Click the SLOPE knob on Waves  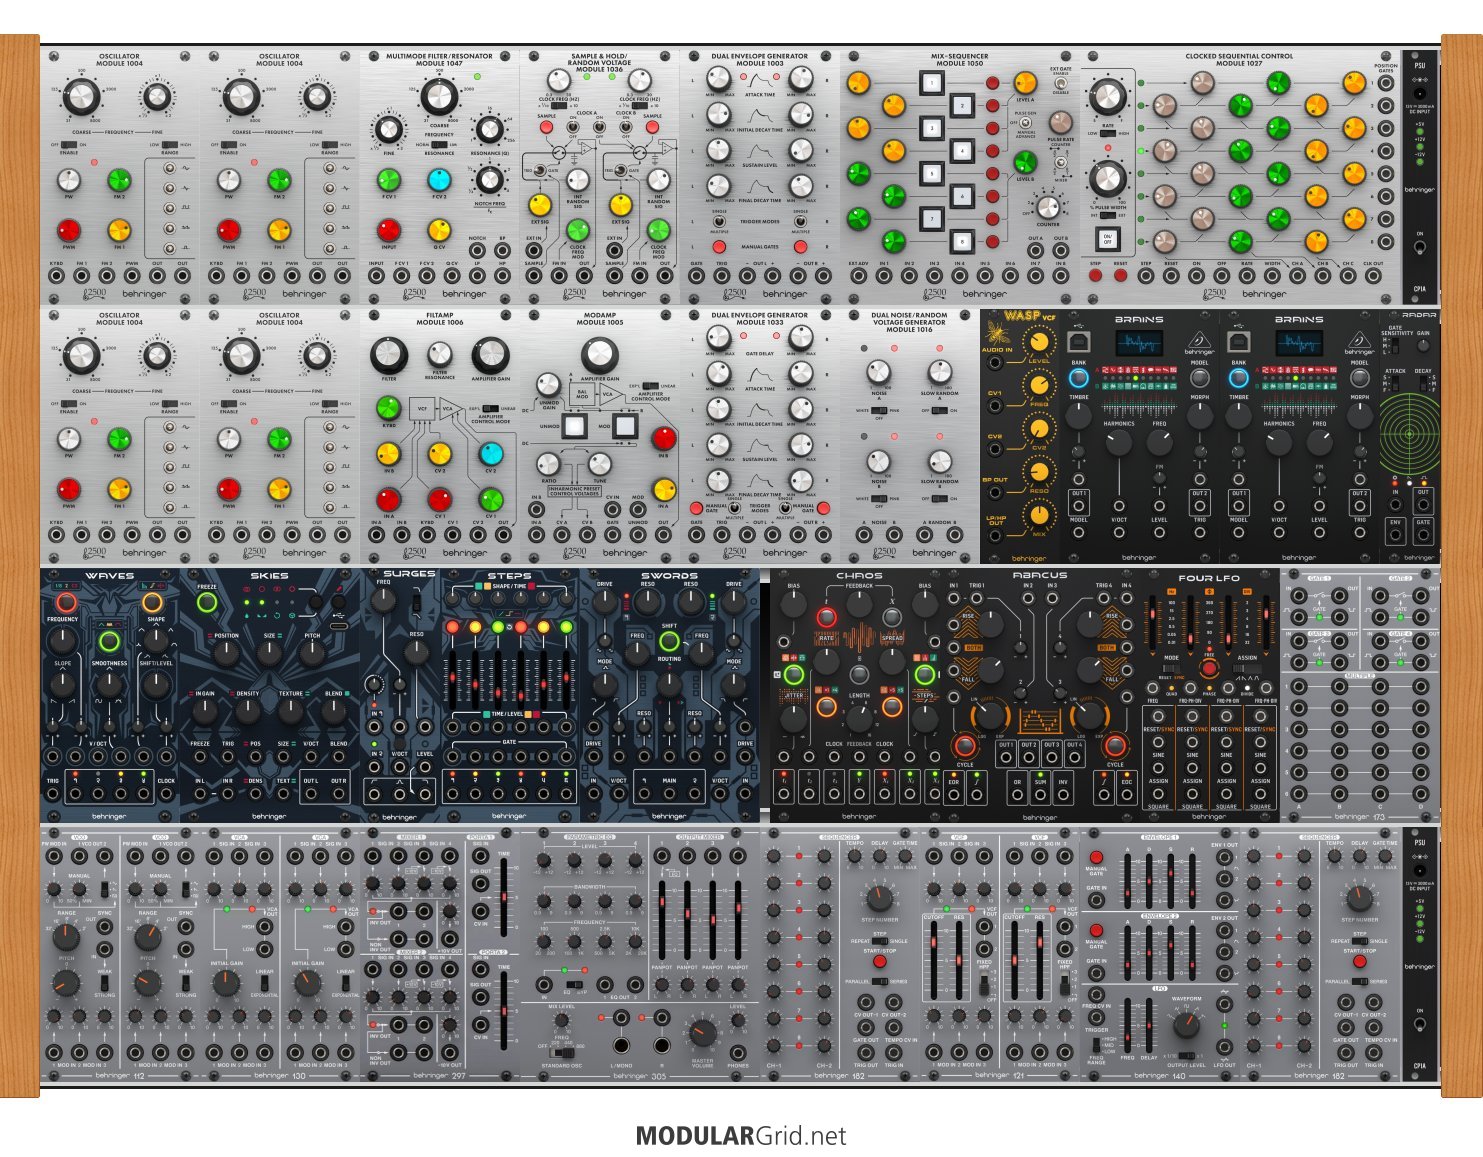(x=63, y=685)
